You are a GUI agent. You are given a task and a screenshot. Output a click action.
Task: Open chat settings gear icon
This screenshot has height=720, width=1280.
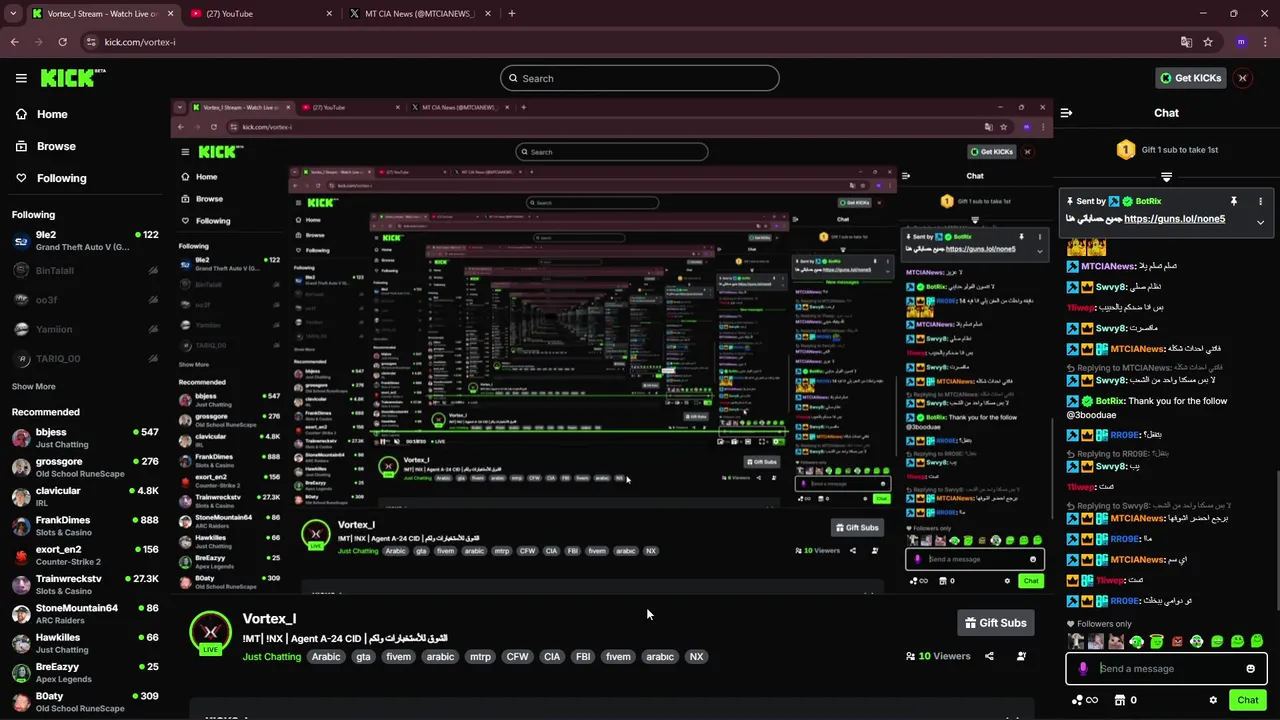click(1213, 700)
